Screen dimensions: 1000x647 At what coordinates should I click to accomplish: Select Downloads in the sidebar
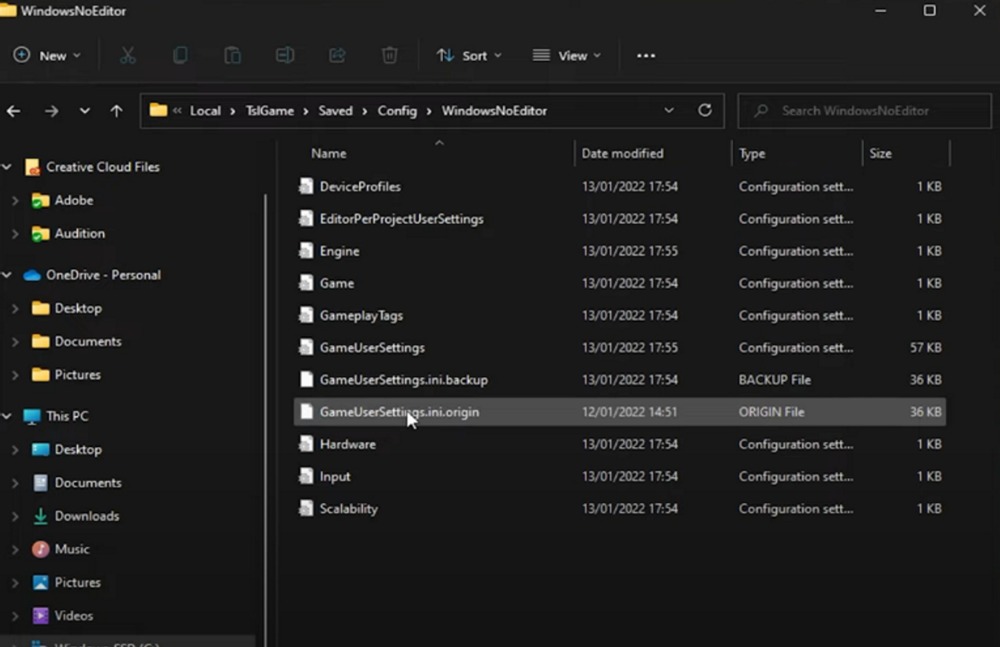coord(75,516)
